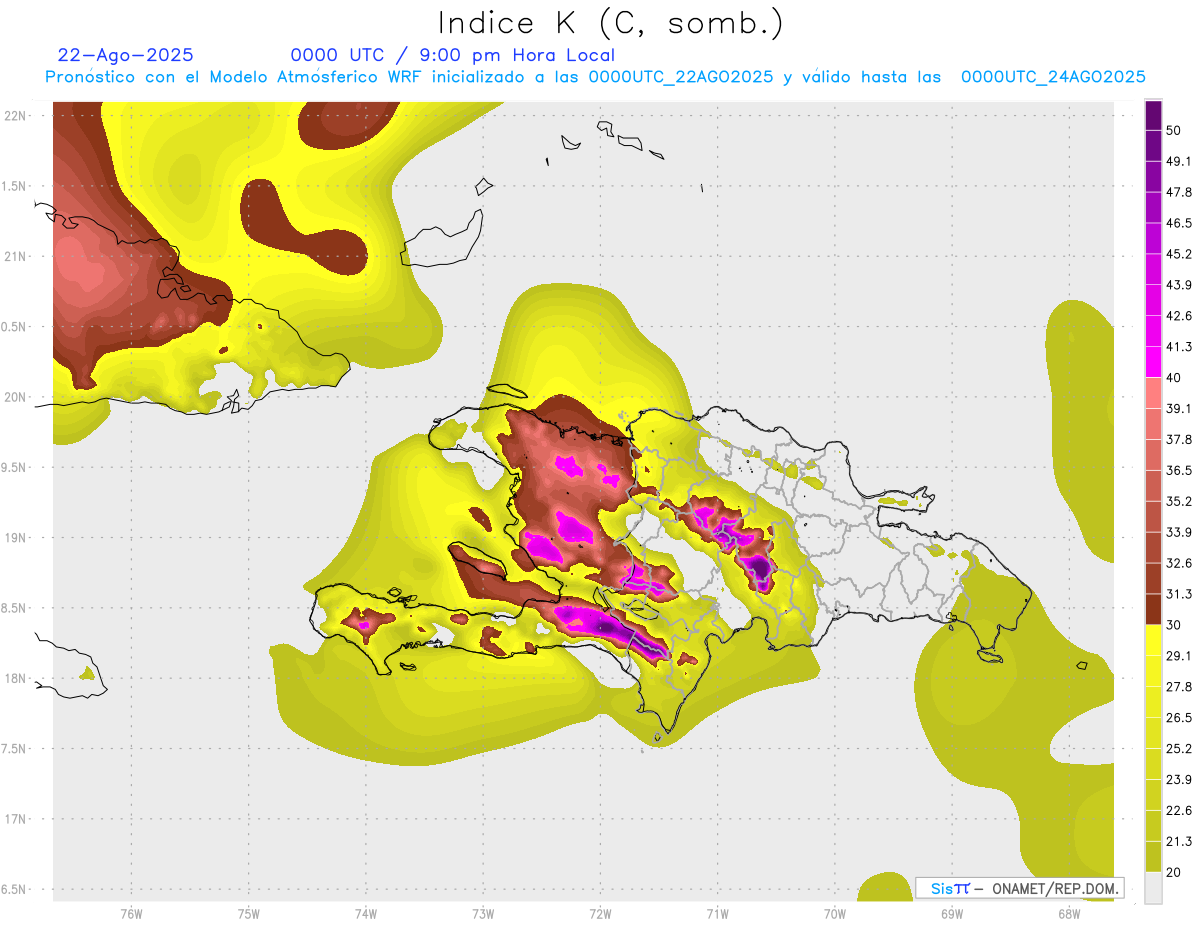Click the longitude label '76W'
The width and height of the screenshot is (1200, 927).
[131, 914]
